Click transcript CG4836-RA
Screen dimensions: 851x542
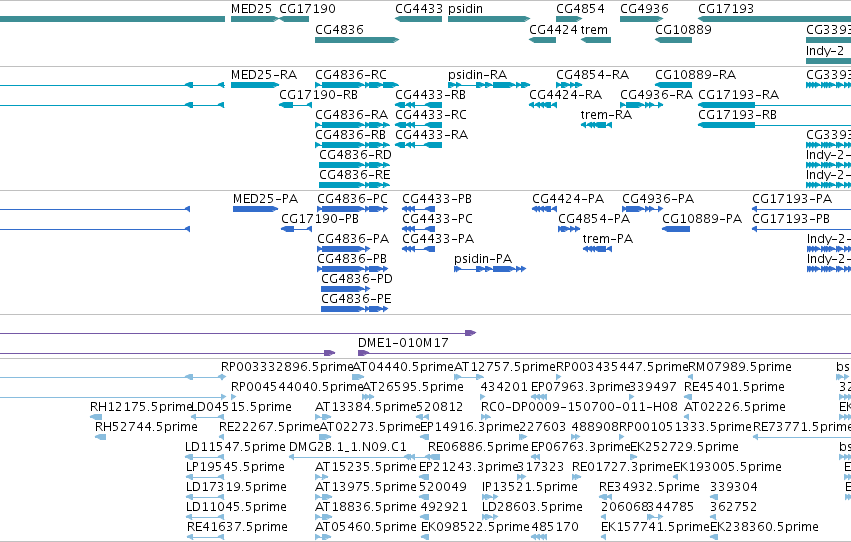tap(352, 114)
